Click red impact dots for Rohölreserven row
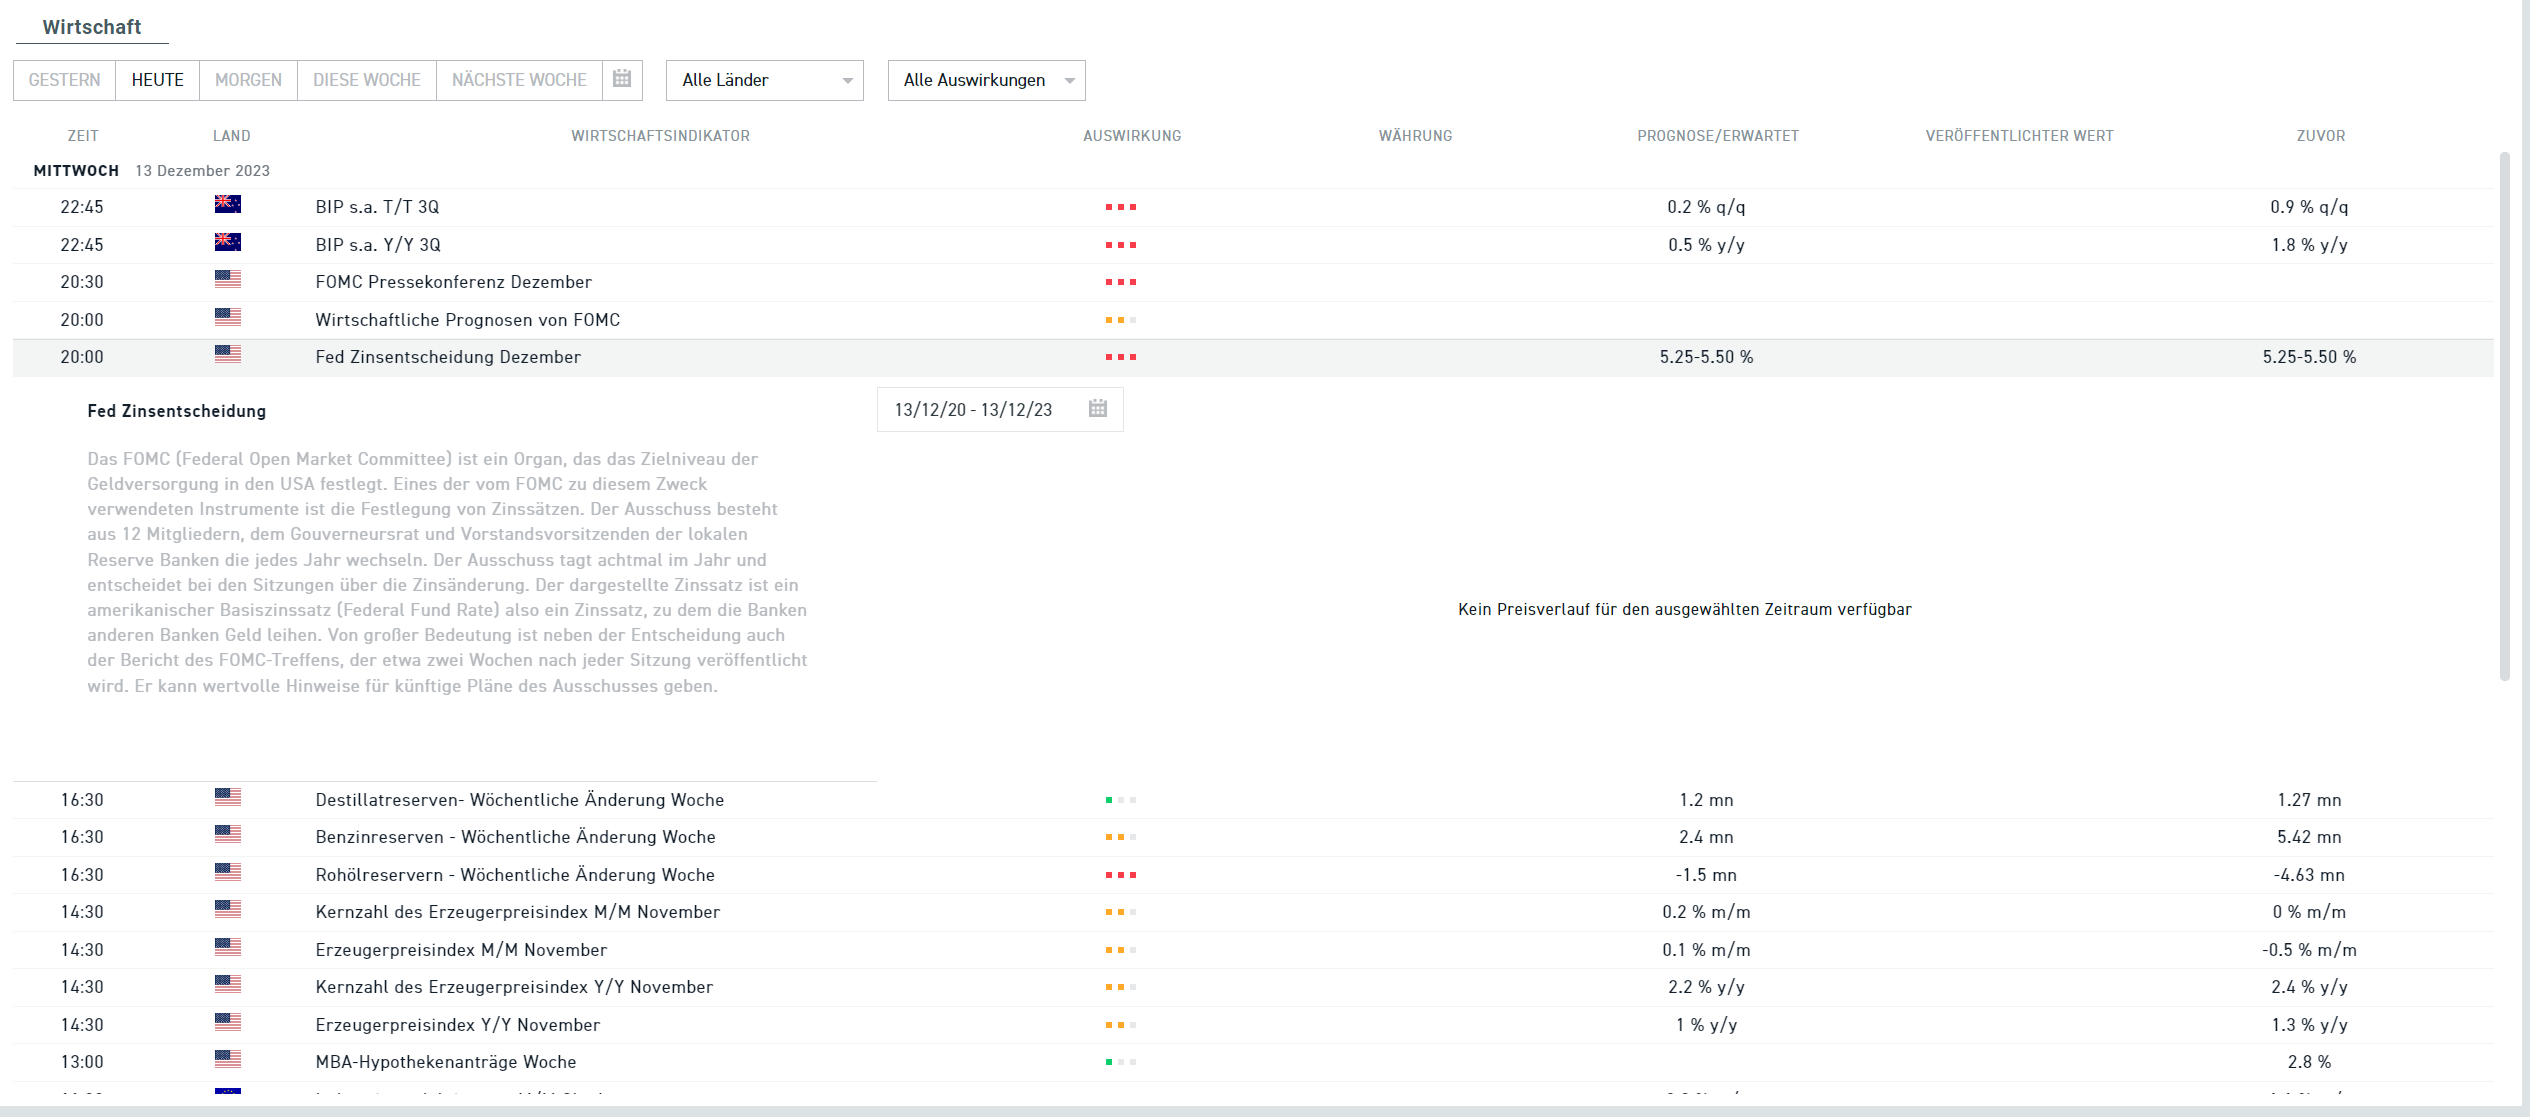This screenshot has width=2530, height=1117. 1120,875
